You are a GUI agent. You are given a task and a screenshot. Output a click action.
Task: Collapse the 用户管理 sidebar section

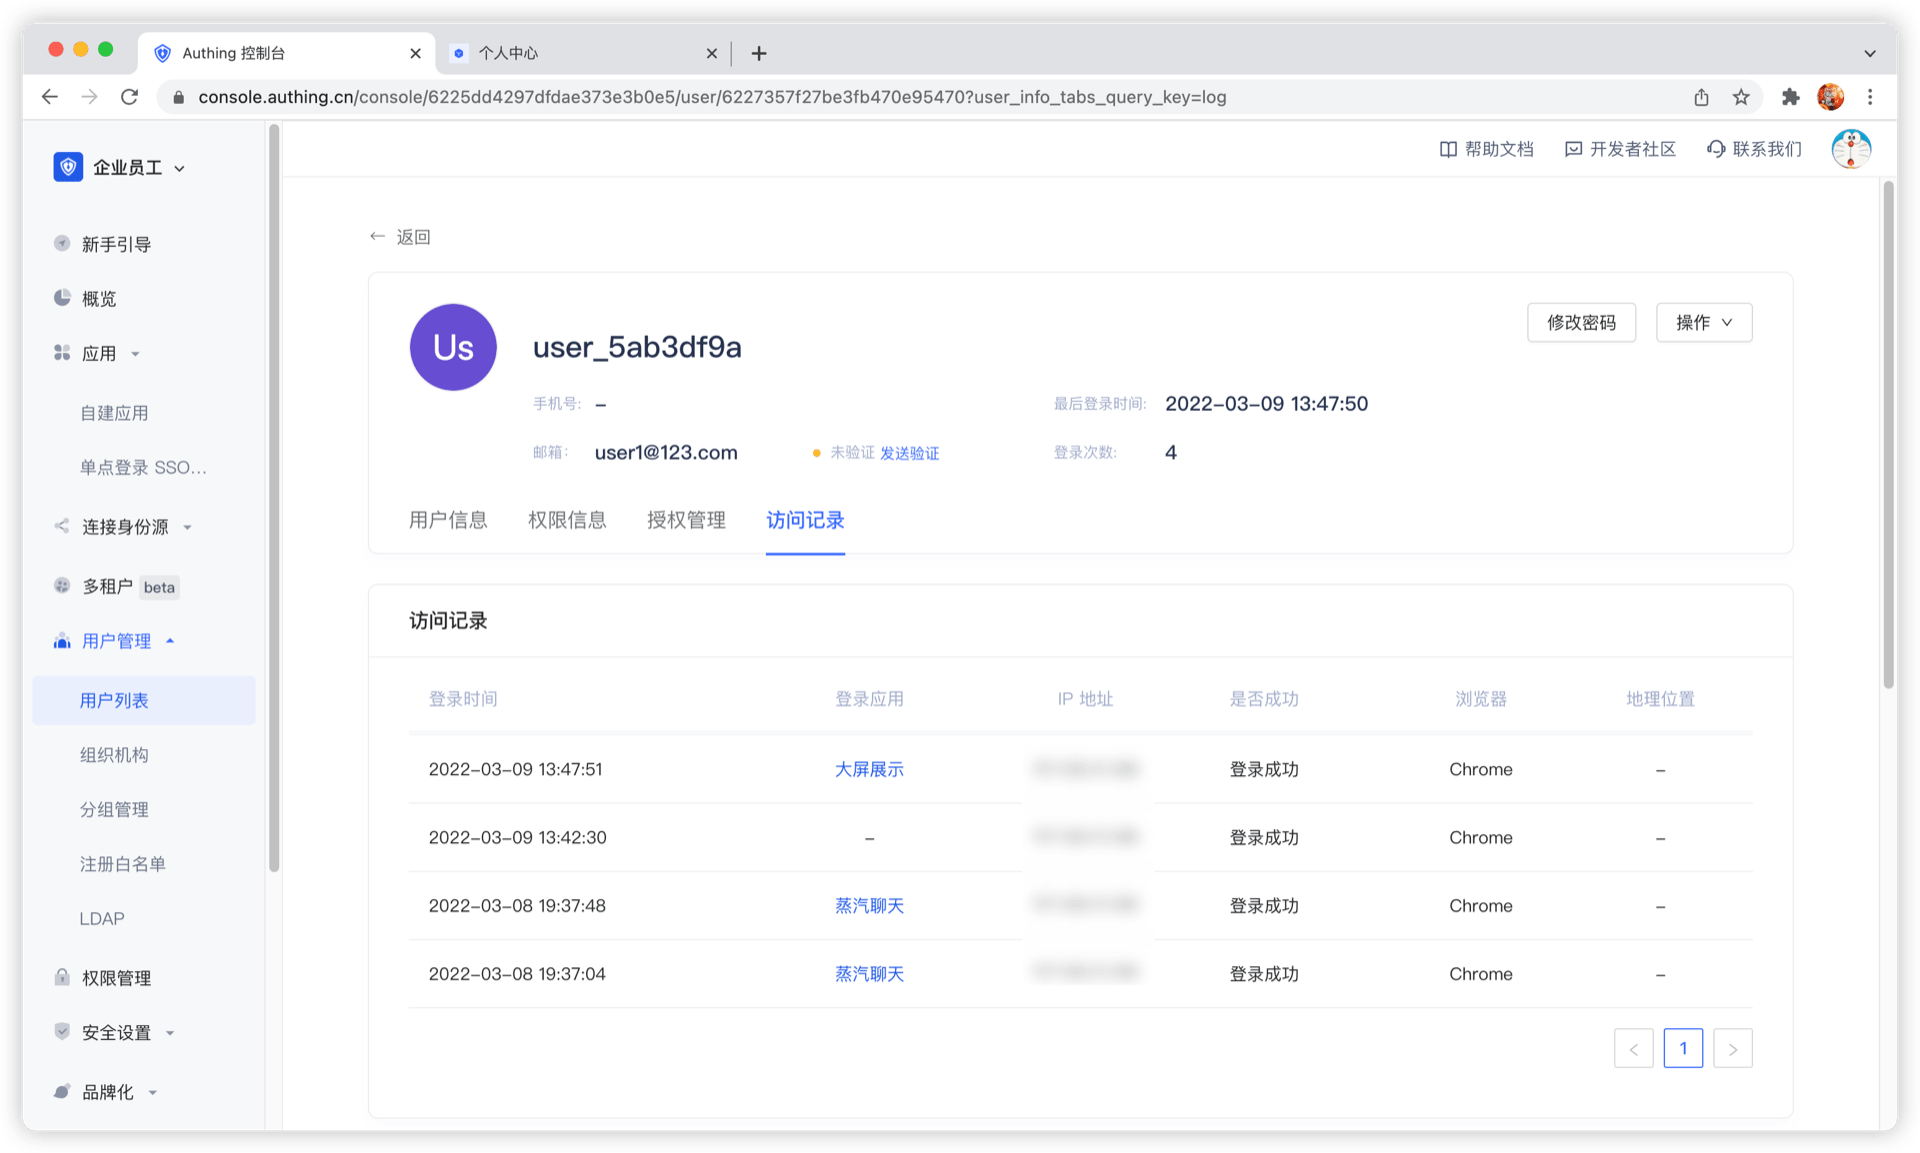pyautogui.click(x=116, y=641)
